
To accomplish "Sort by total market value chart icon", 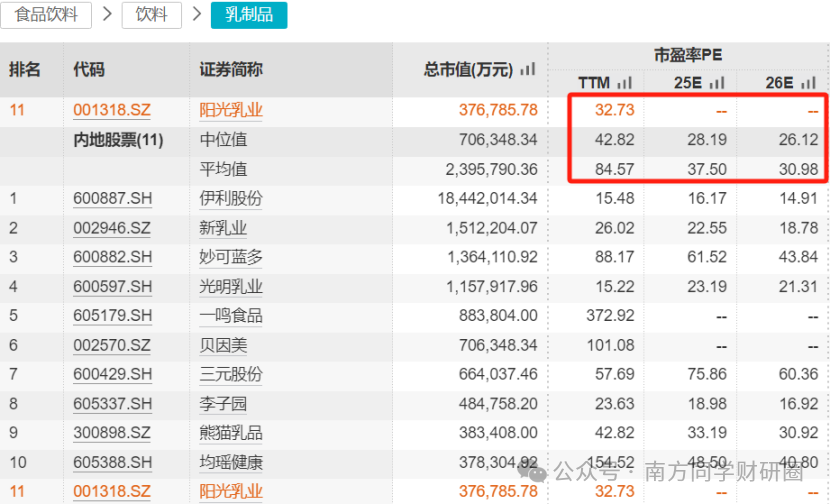I will 528,69.
